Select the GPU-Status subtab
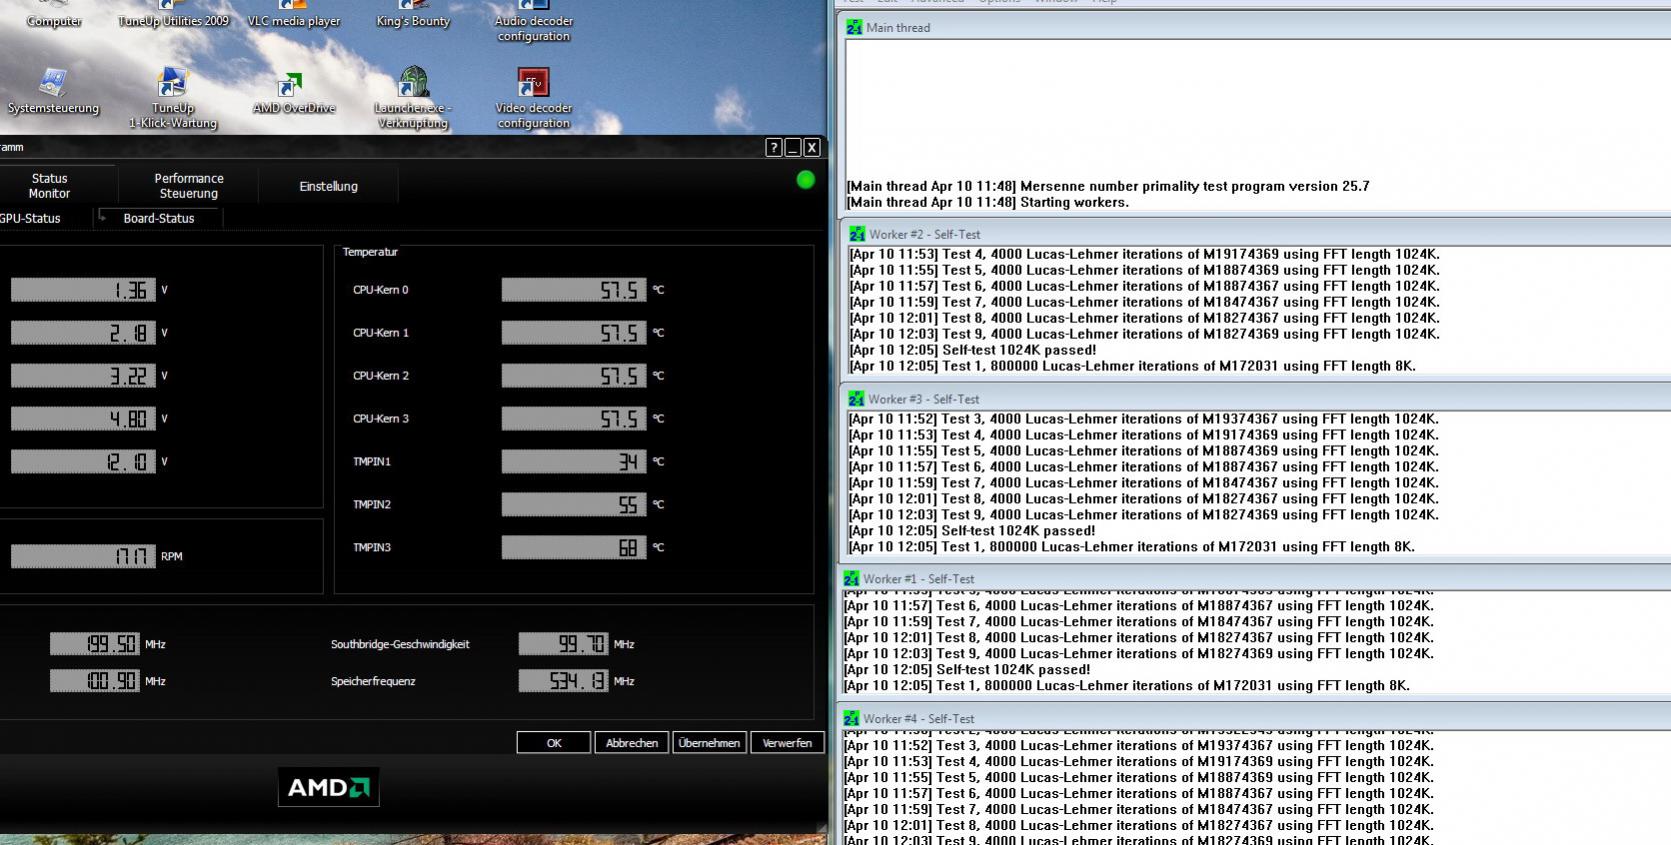Image resolution: width=1671 pixels, height=845 pixels. [x=31, y=218]
